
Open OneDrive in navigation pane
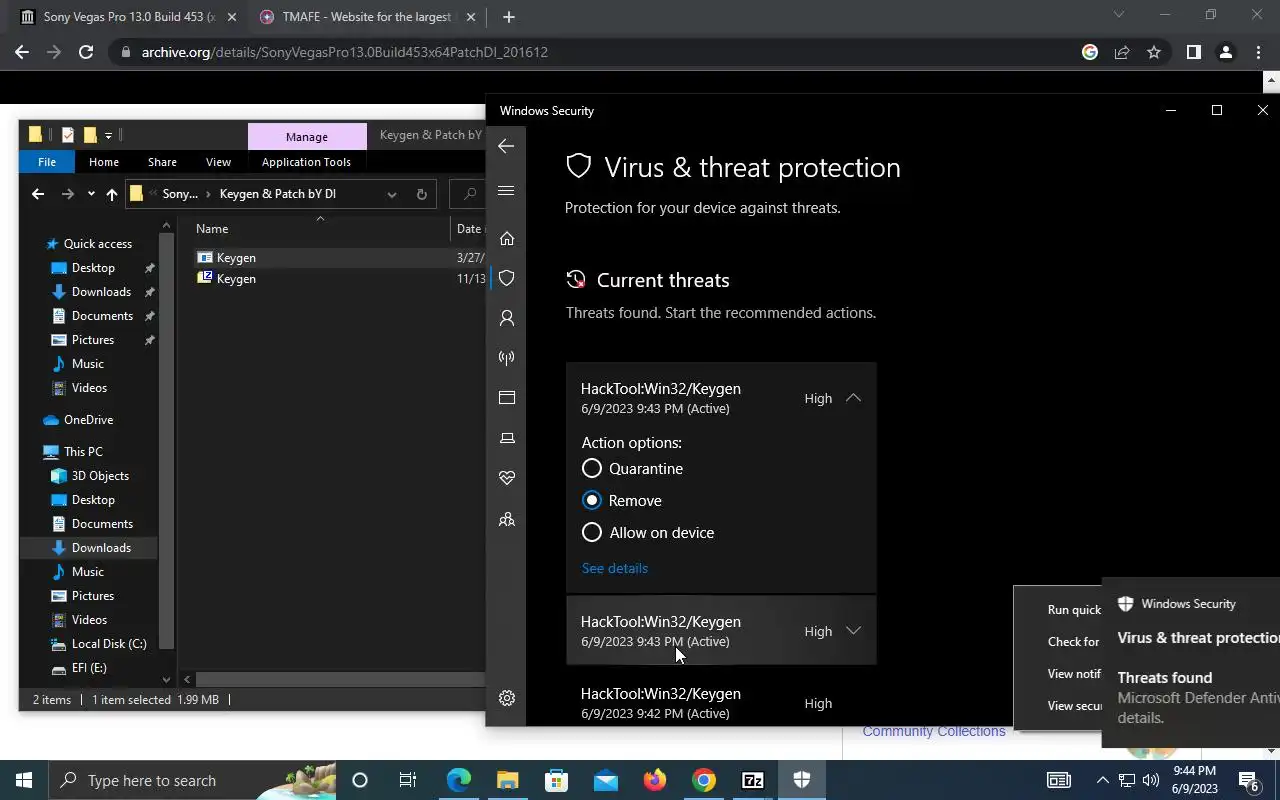pos(88,420)
